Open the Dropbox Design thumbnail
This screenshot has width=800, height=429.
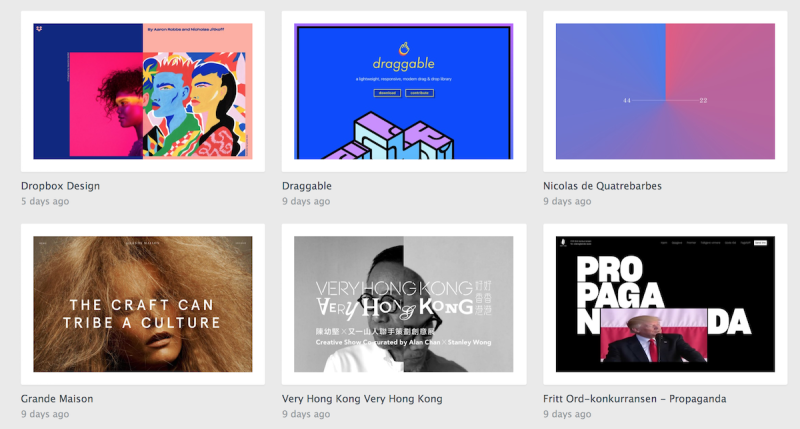click(x=143, y=91)
